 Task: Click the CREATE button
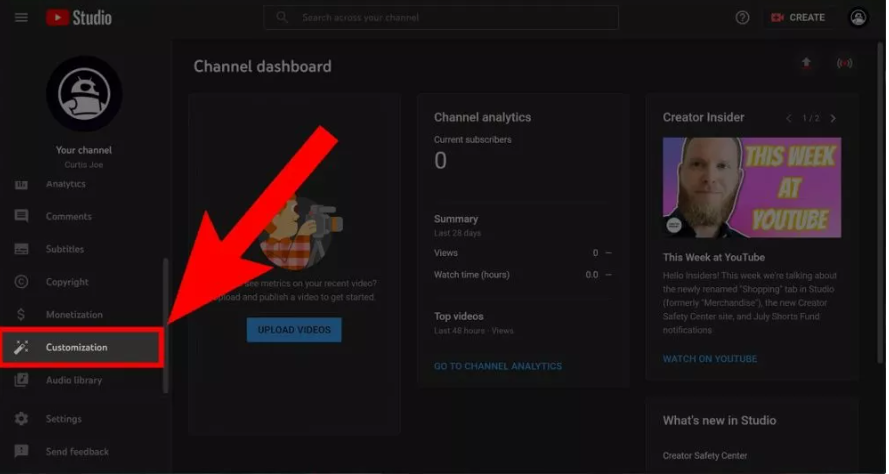tap(798, 18)
